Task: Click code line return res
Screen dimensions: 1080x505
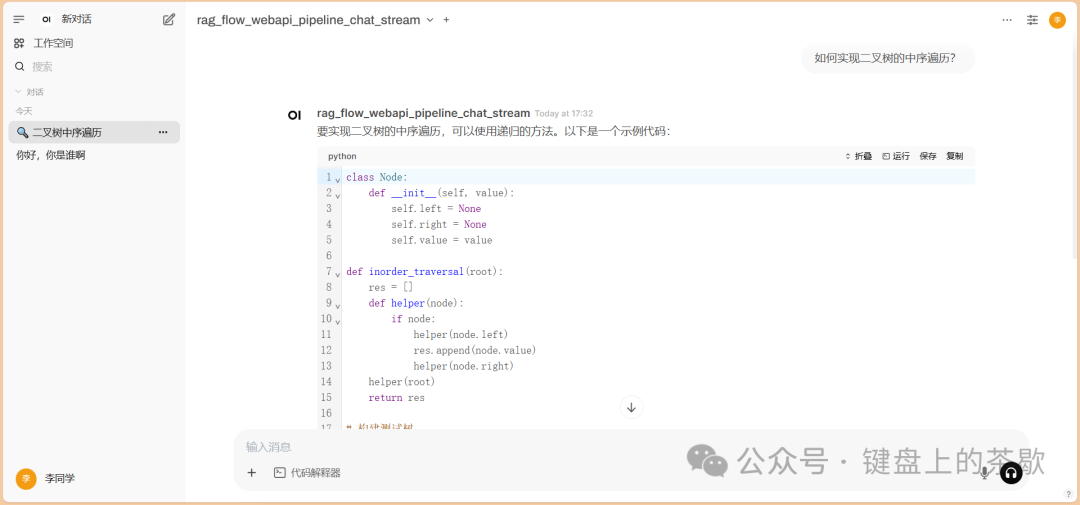Action: point(397,398)
